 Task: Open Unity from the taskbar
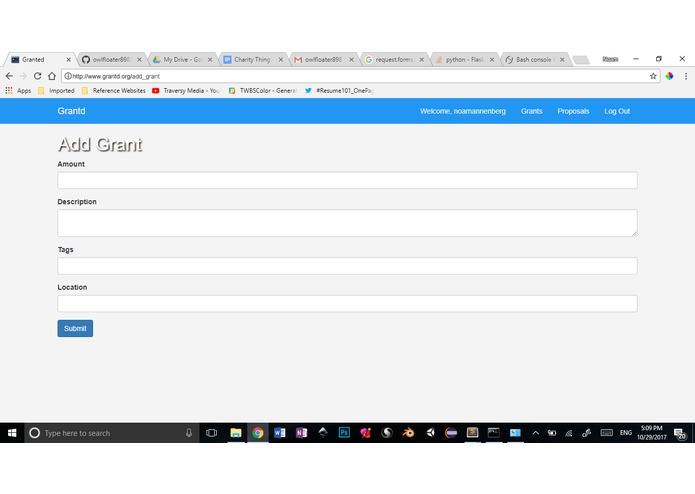click(x=430, y=432)
